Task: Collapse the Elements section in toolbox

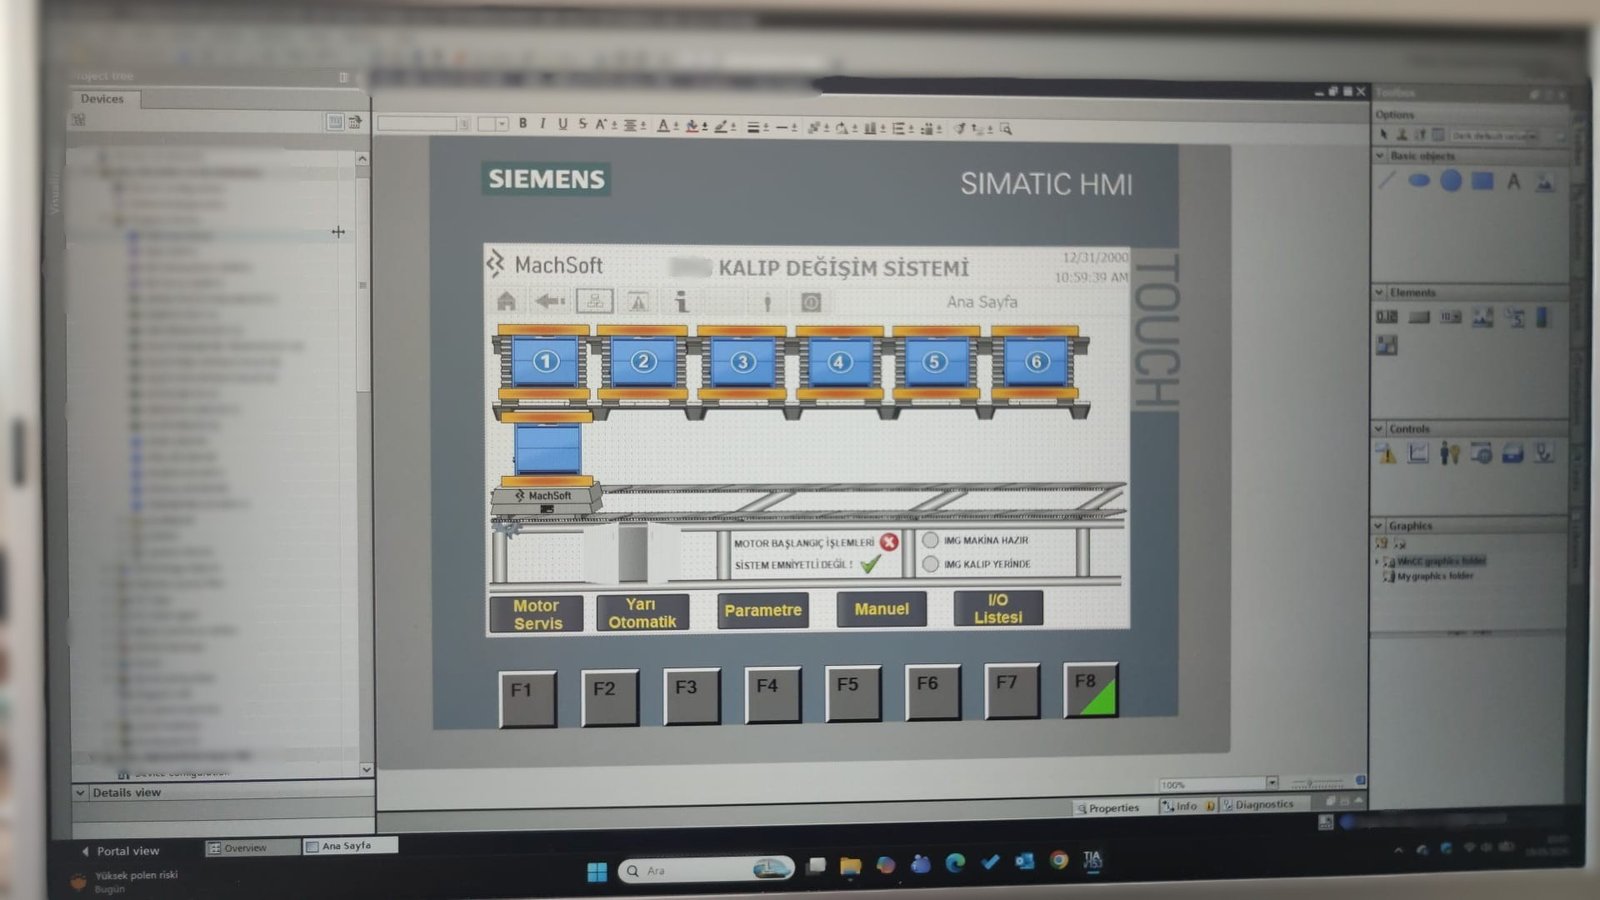Action: pos(1380,292)
